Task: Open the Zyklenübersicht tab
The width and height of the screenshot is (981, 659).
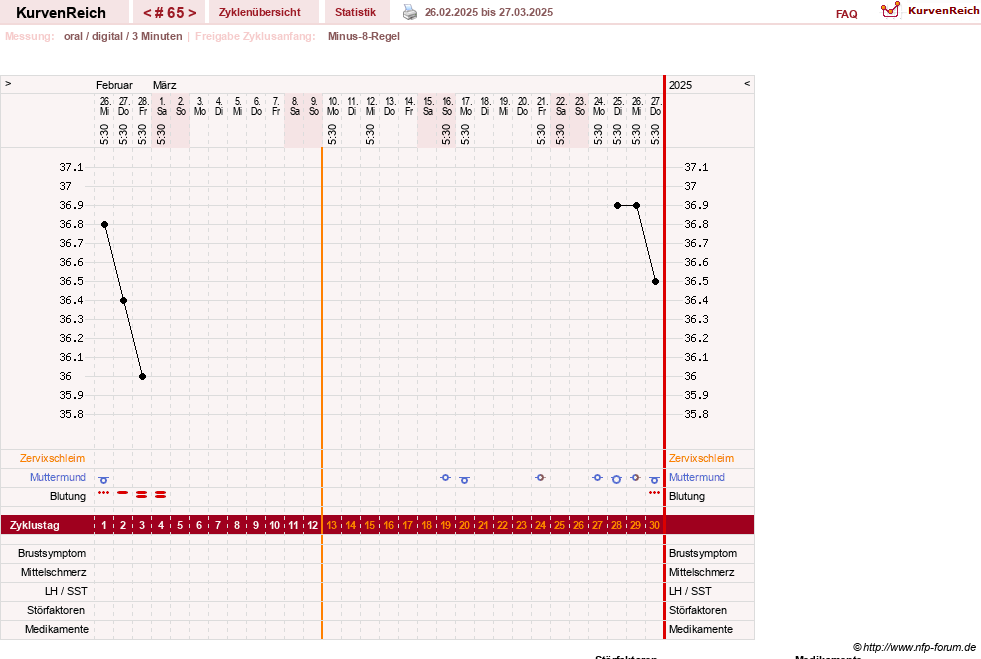Action: (260, 12)
